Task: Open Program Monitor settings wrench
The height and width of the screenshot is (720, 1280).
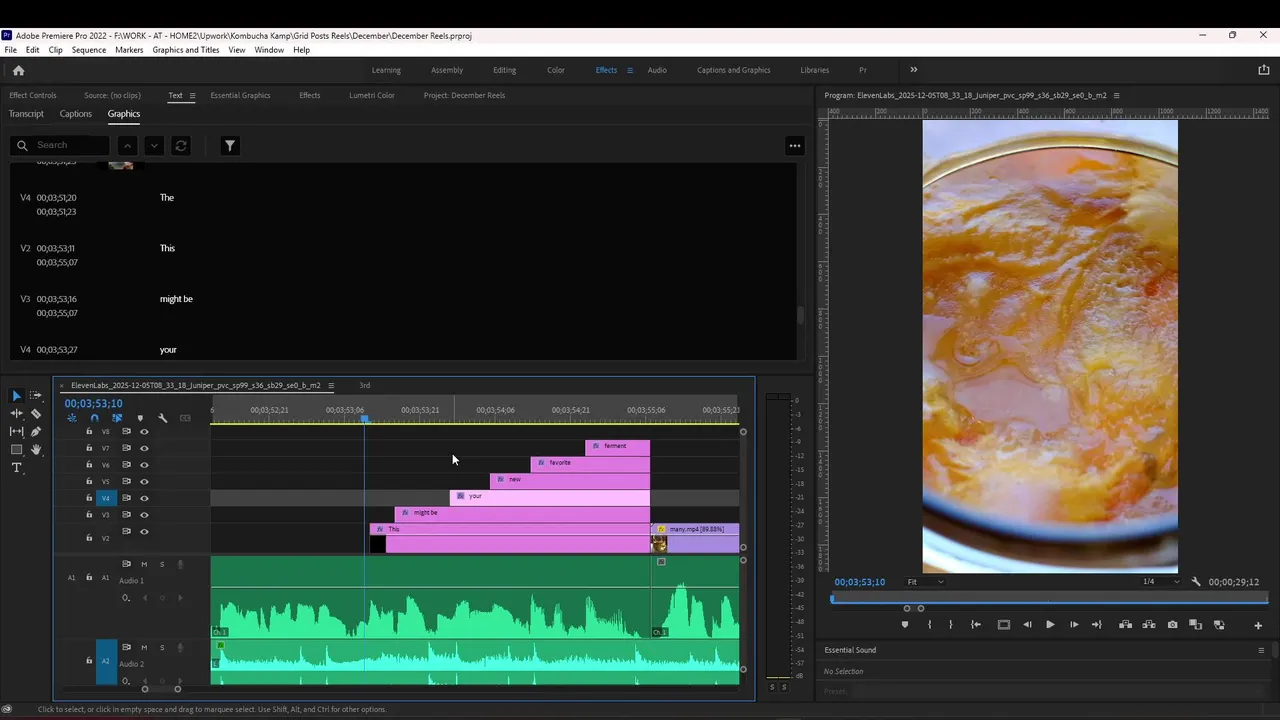Action: [1196, 582]
